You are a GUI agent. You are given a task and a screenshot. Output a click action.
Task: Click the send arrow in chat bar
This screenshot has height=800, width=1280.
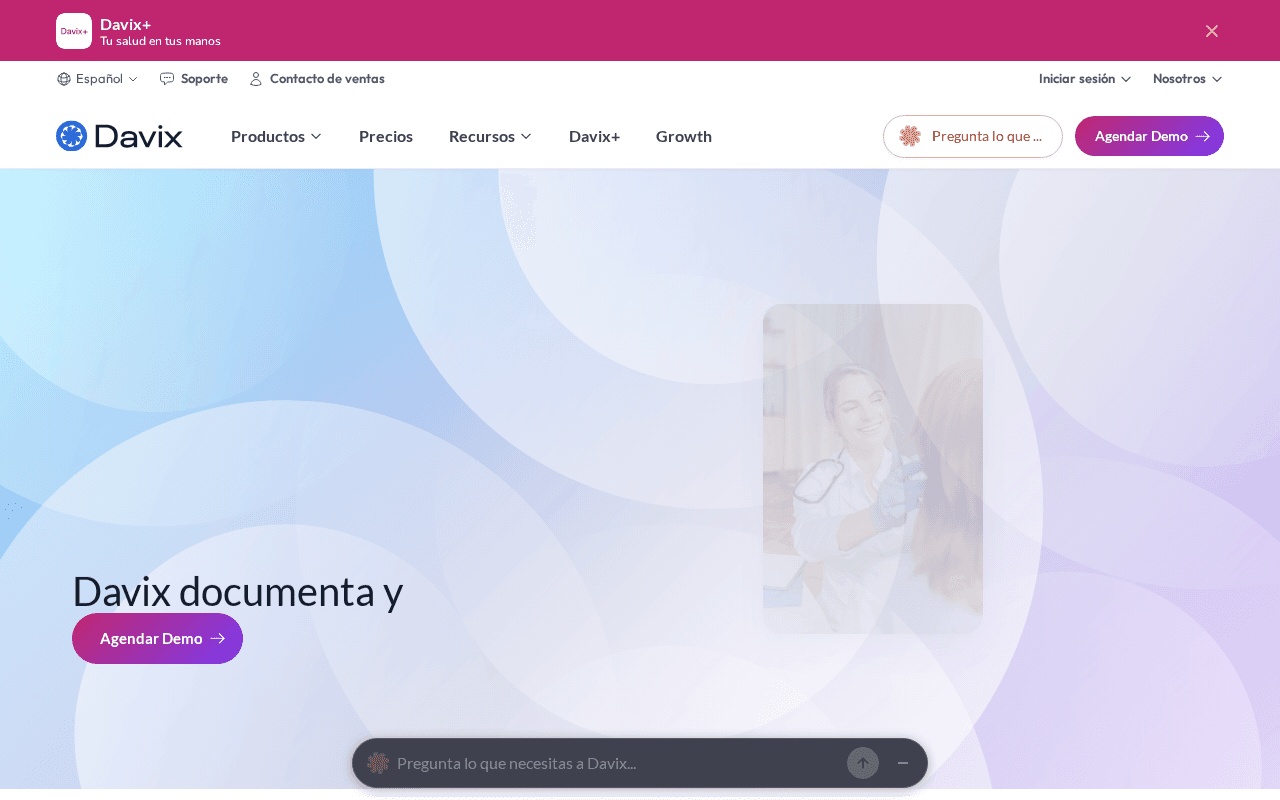[863, 763]
